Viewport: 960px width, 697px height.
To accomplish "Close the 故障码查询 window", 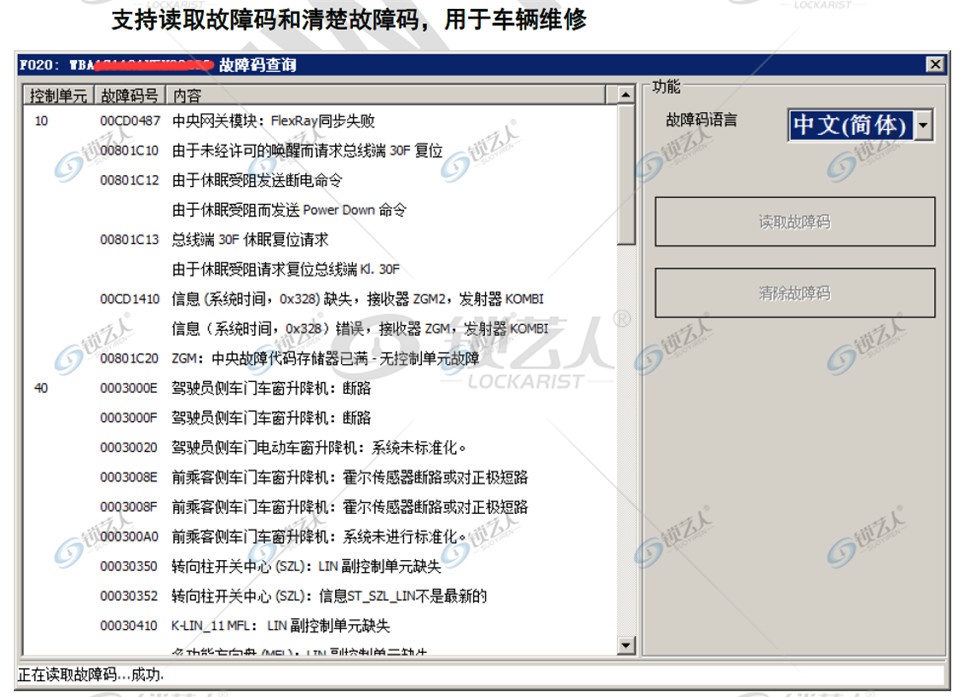I will tap(935, 64).
